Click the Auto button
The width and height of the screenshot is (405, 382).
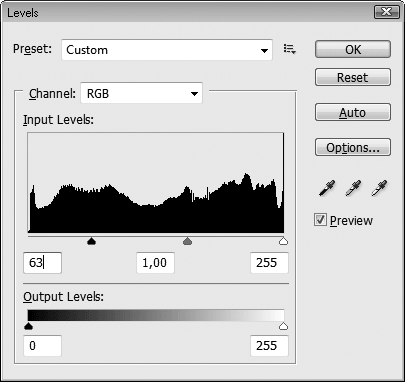[x=353, y=112]
